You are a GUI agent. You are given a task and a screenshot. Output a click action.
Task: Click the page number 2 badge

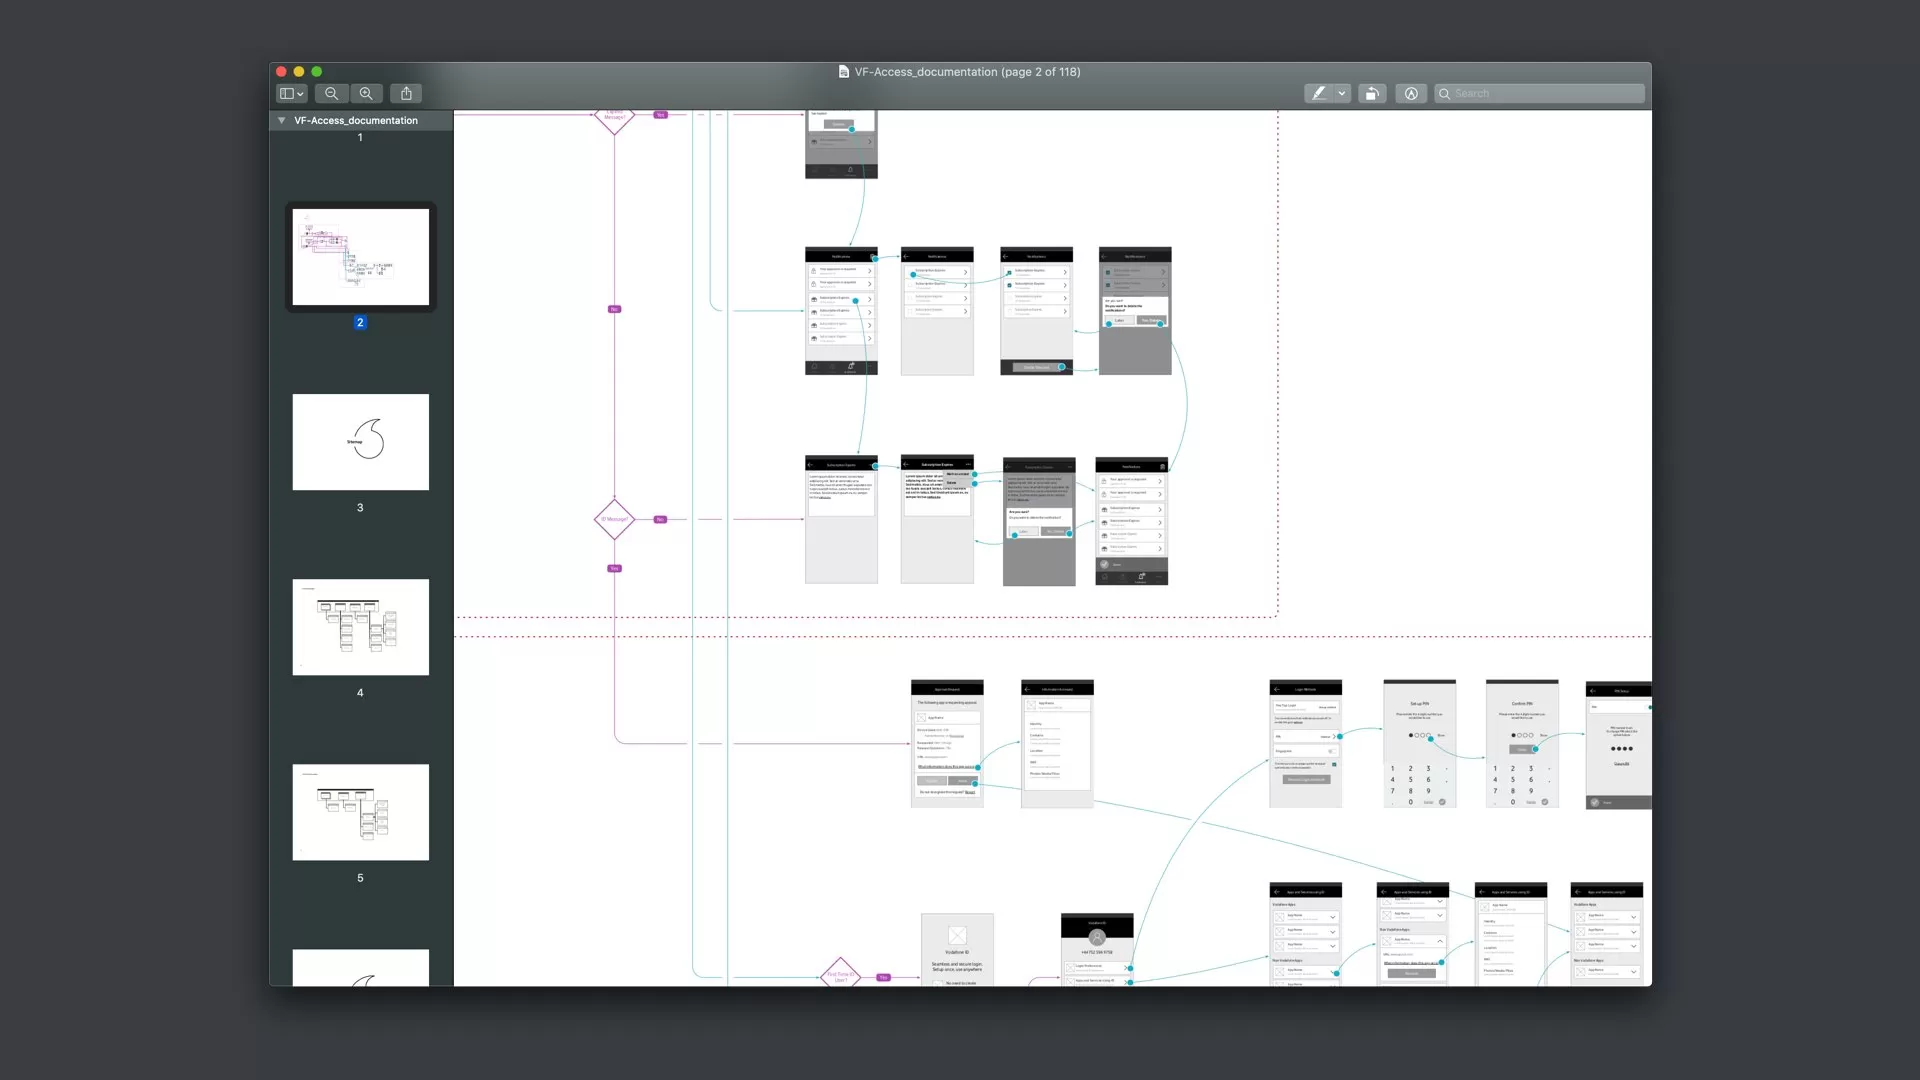[x=360, y=322]
